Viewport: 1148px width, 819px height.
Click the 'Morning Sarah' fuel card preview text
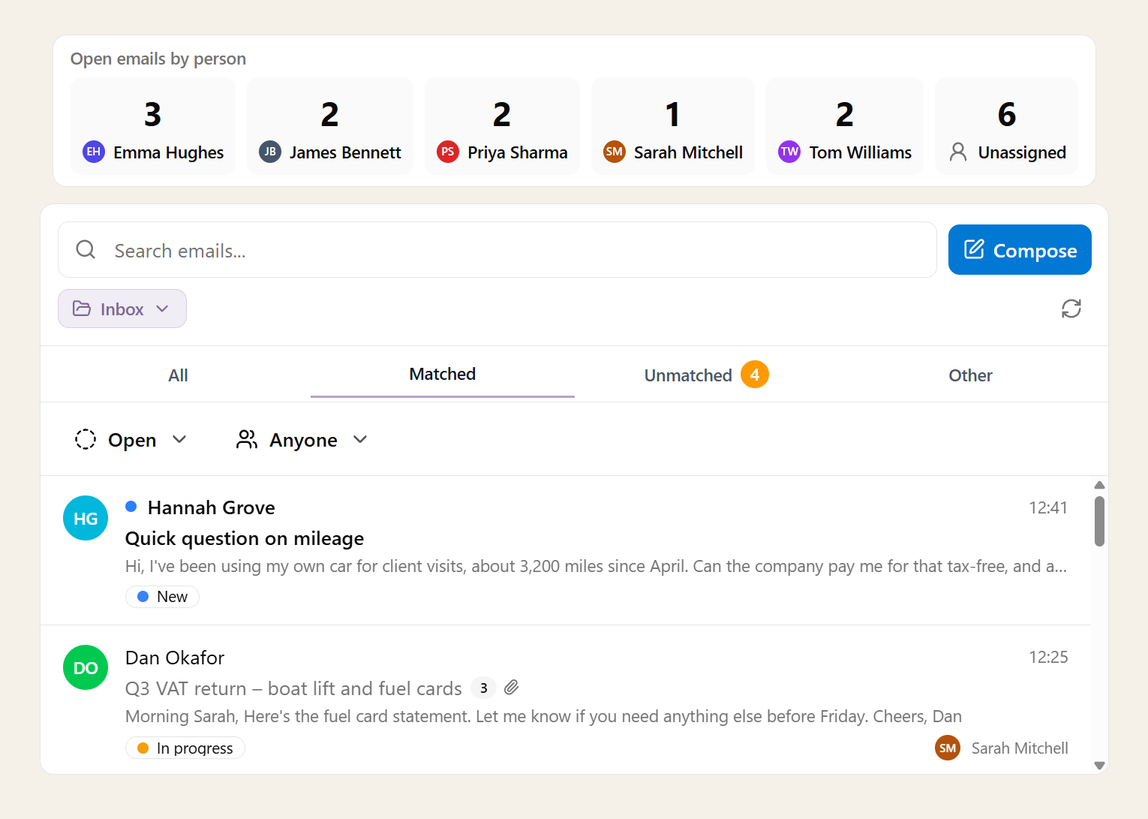(x=543, y=716)
